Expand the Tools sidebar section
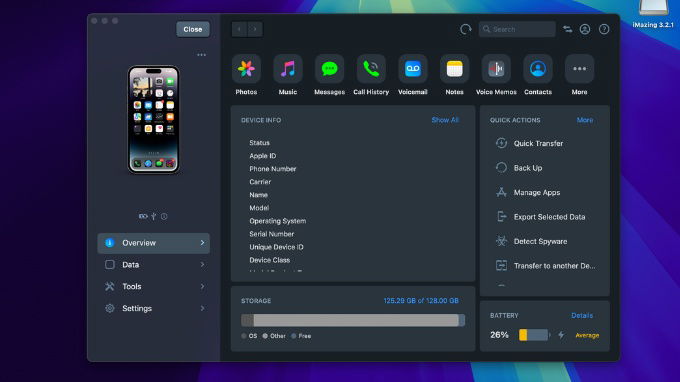Image resolution: width=680 pixels, height=382 pixels. coord(154,286)
